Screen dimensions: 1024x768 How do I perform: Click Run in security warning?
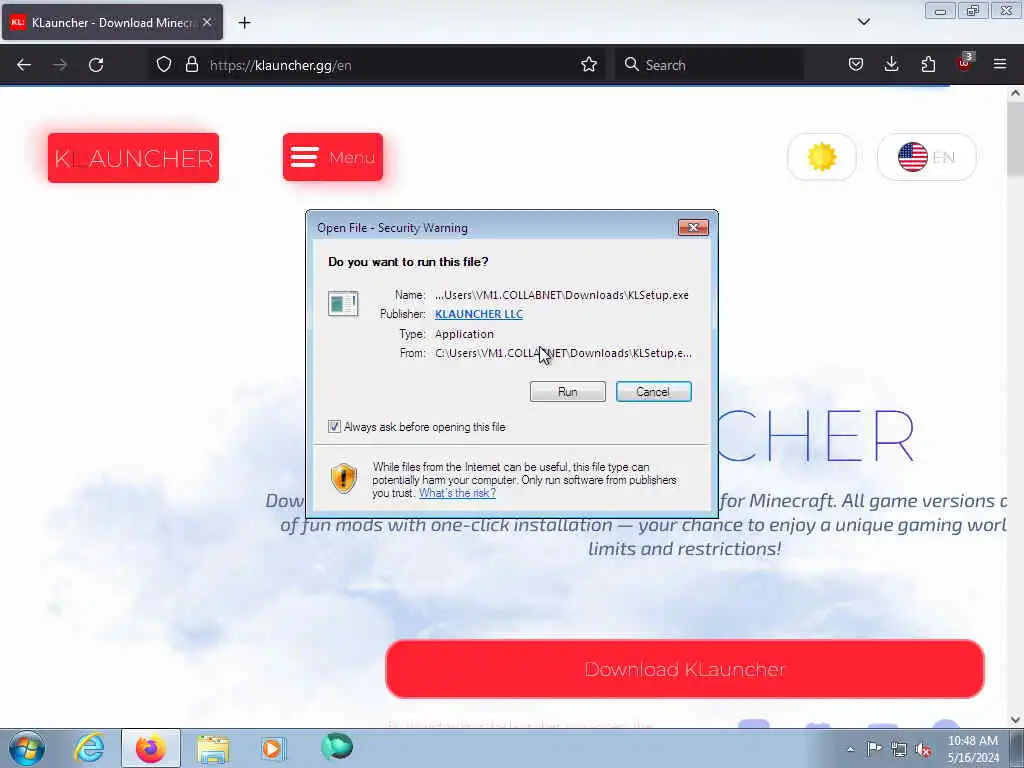point(568,392)
